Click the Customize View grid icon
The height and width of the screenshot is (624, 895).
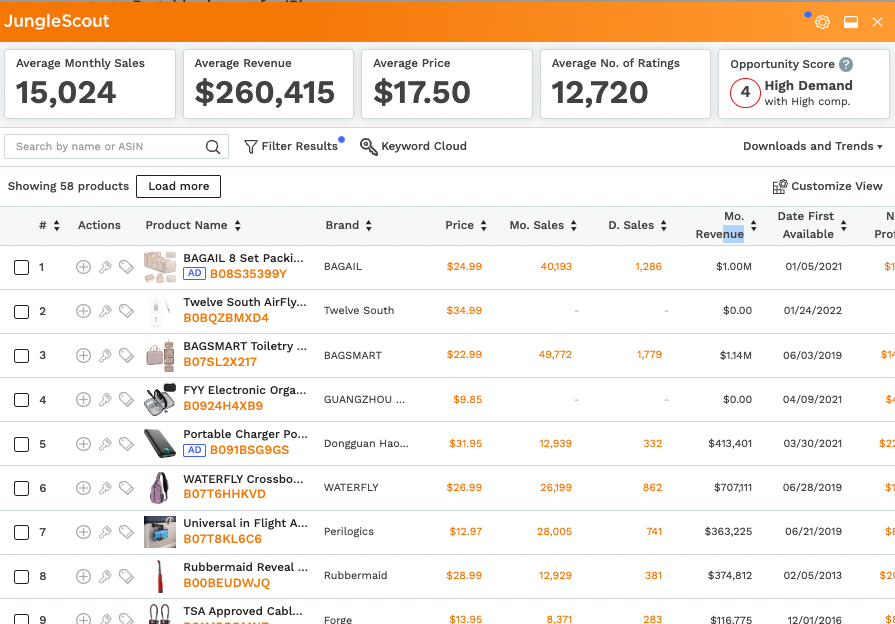780,187
